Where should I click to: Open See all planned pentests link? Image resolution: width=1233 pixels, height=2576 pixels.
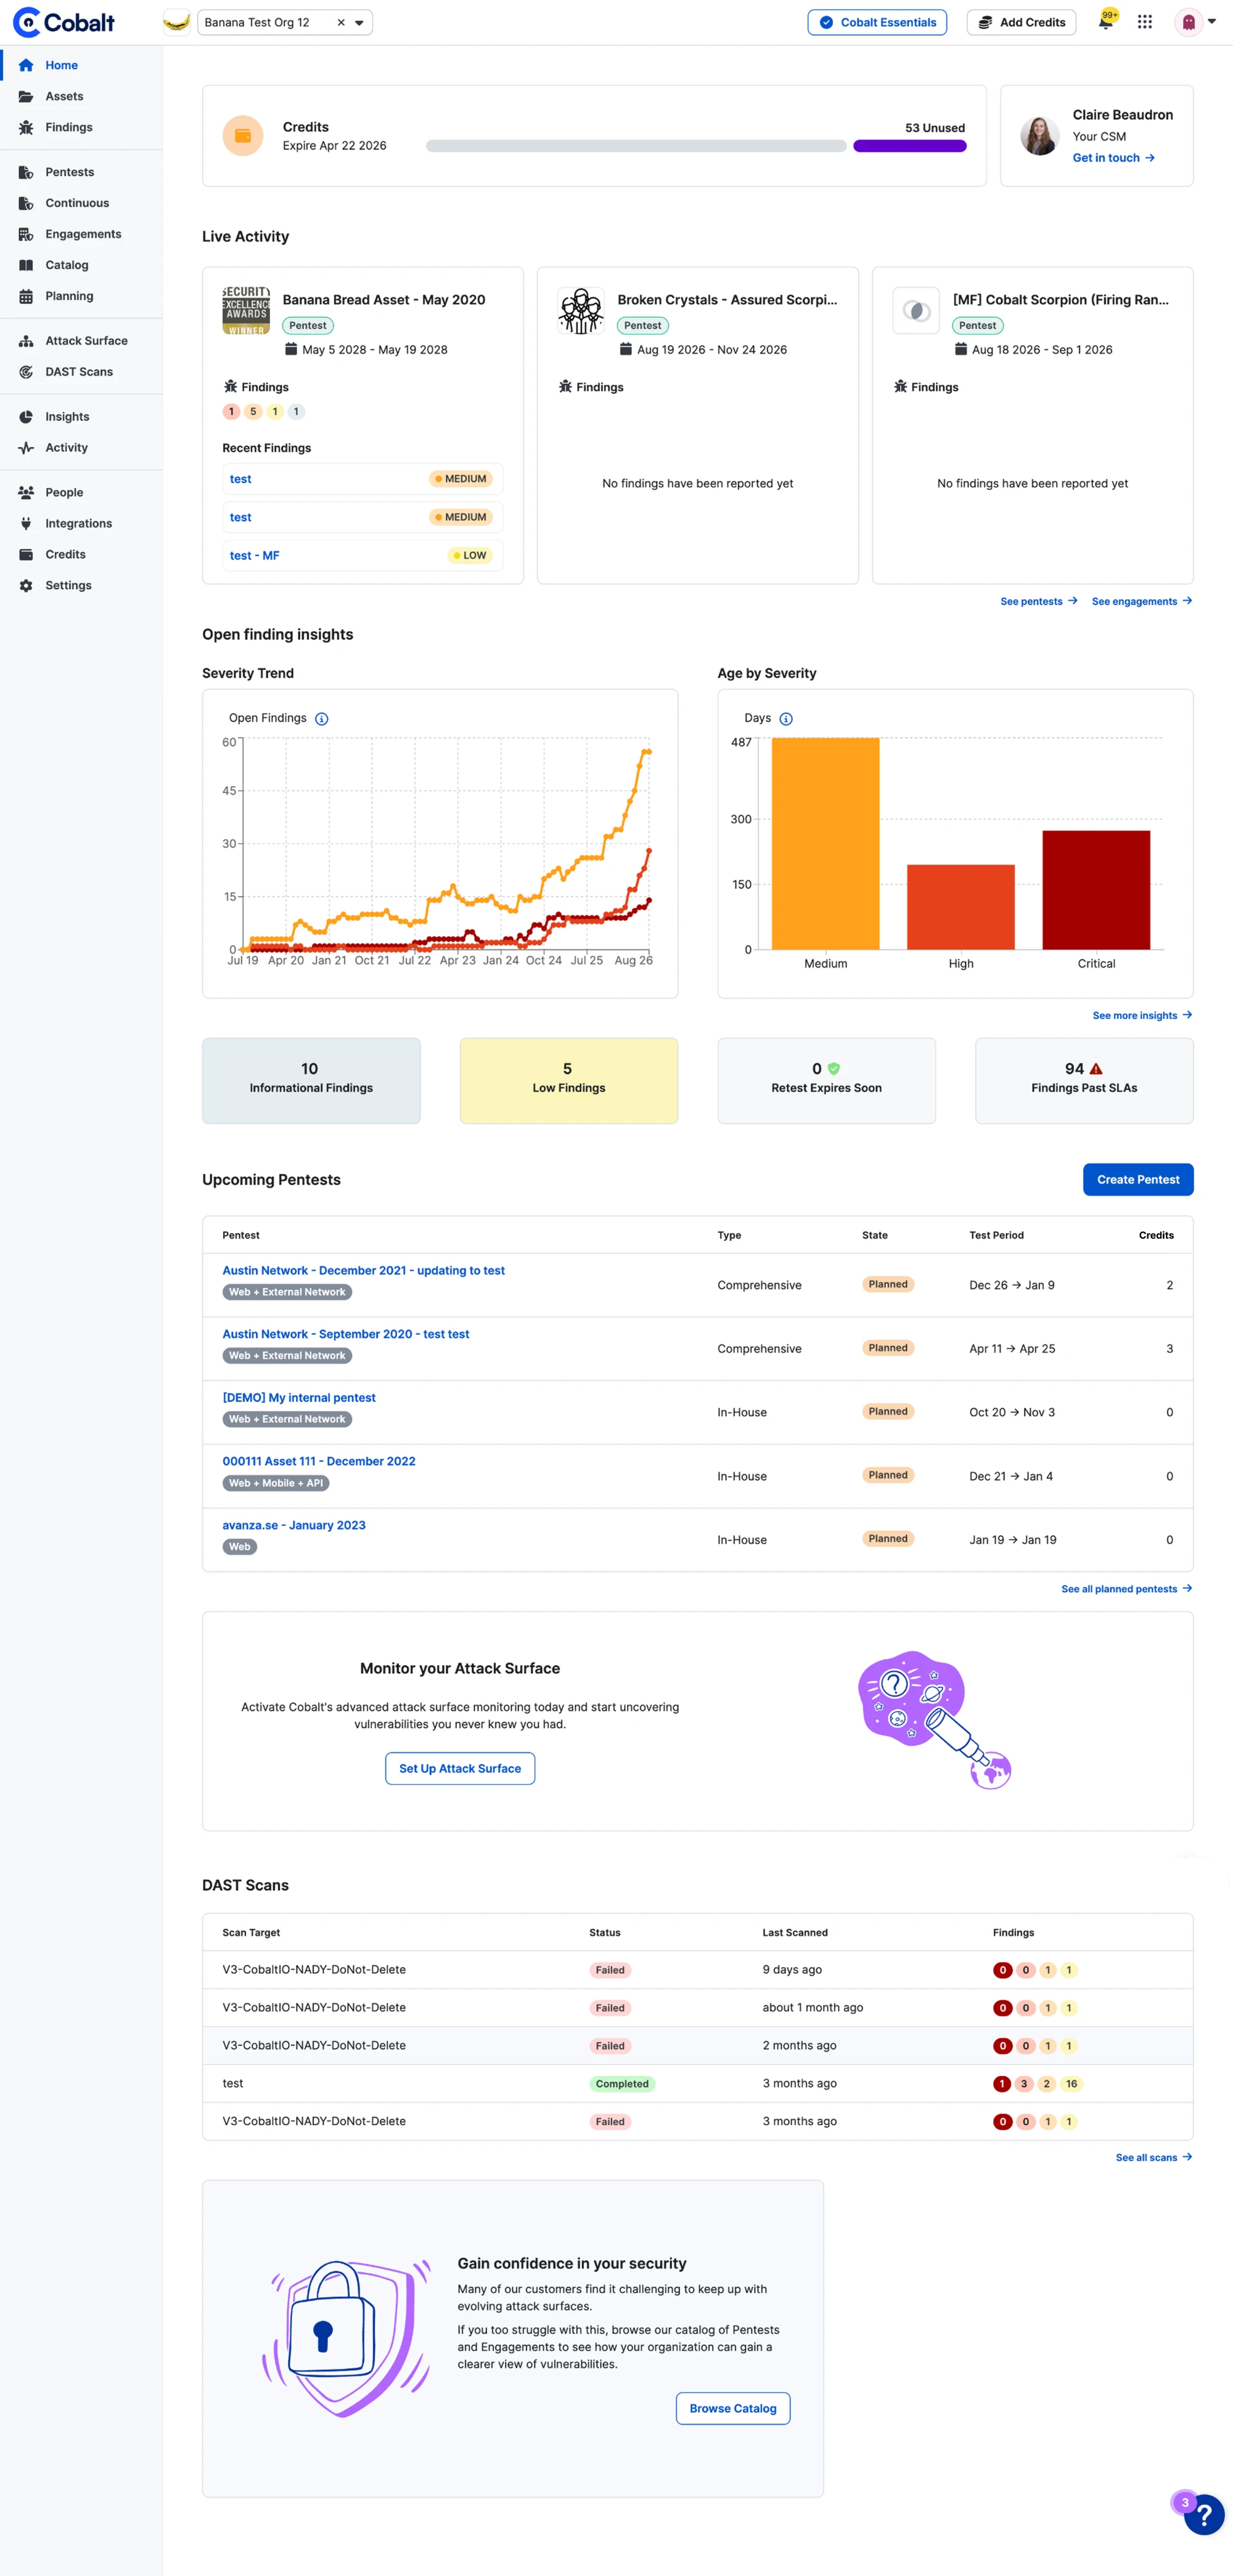click(1126, 1589)
